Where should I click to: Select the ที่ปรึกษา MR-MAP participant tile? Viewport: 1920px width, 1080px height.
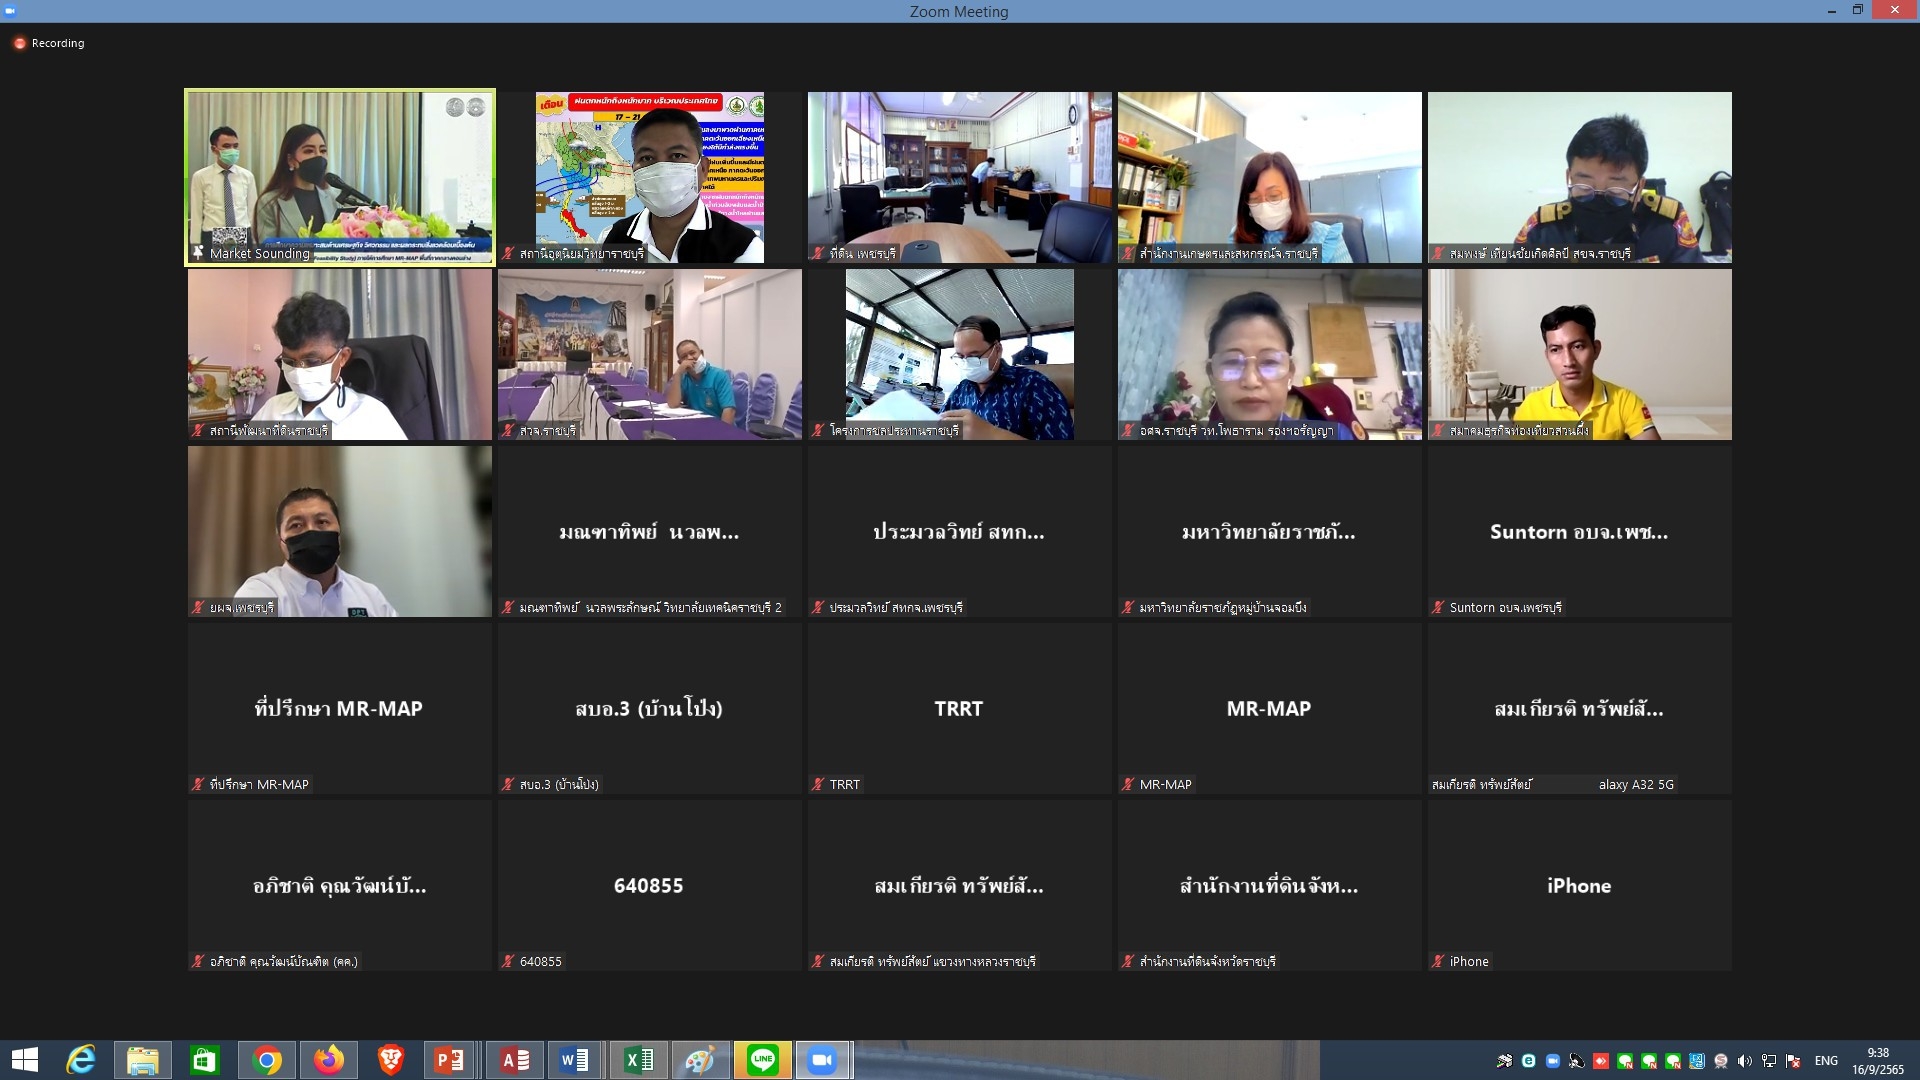click(339, 709)
